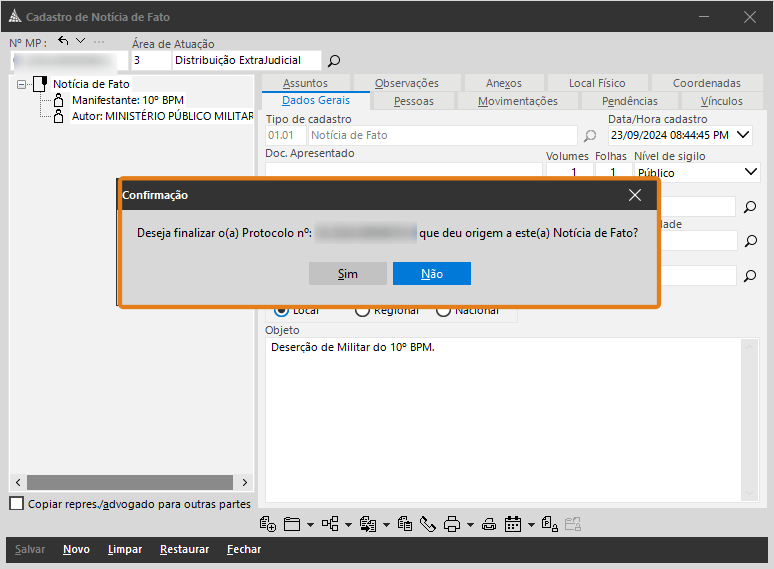This screenshot has height=569, width=774.
Task: Close the Confirmação dialog with the X
Action: click(x=635, y=195)
